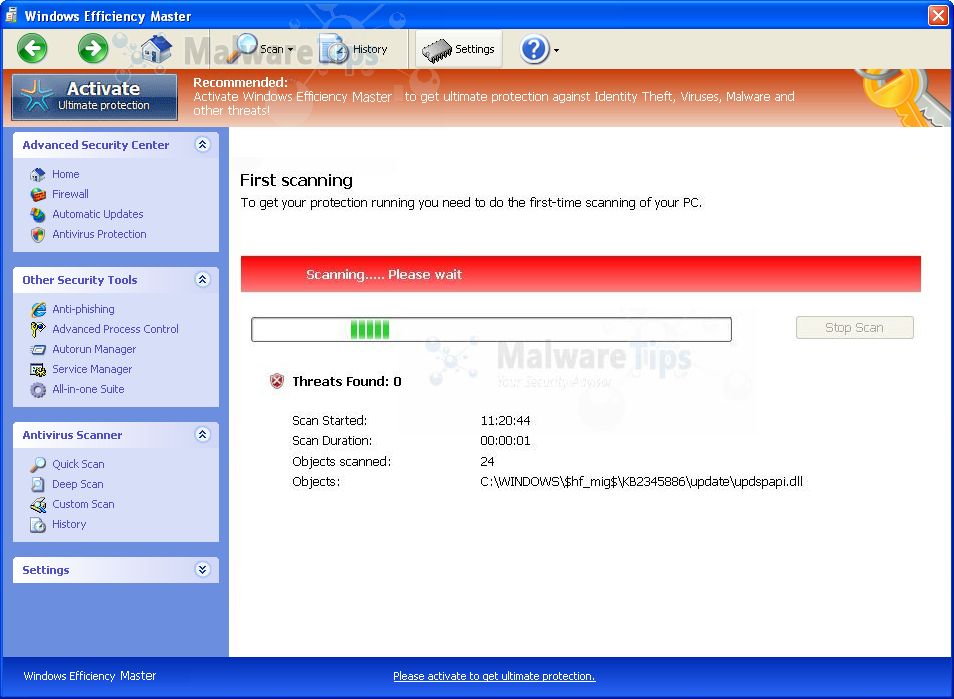Viewport: 954px width, 699px height.
Task: Open the Scan dropdown arrow
Action: pos(291,49)
